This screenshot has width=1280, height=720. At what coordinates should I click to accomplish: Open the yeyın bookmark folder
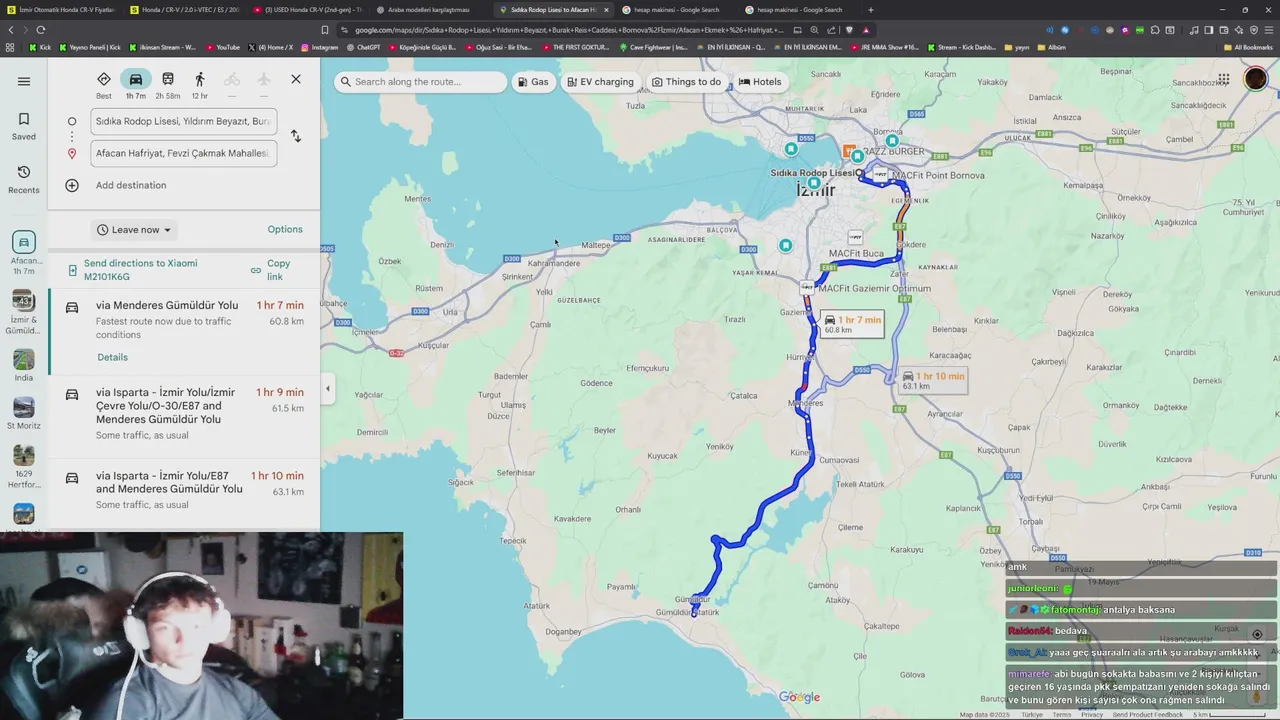(1017, 47)
